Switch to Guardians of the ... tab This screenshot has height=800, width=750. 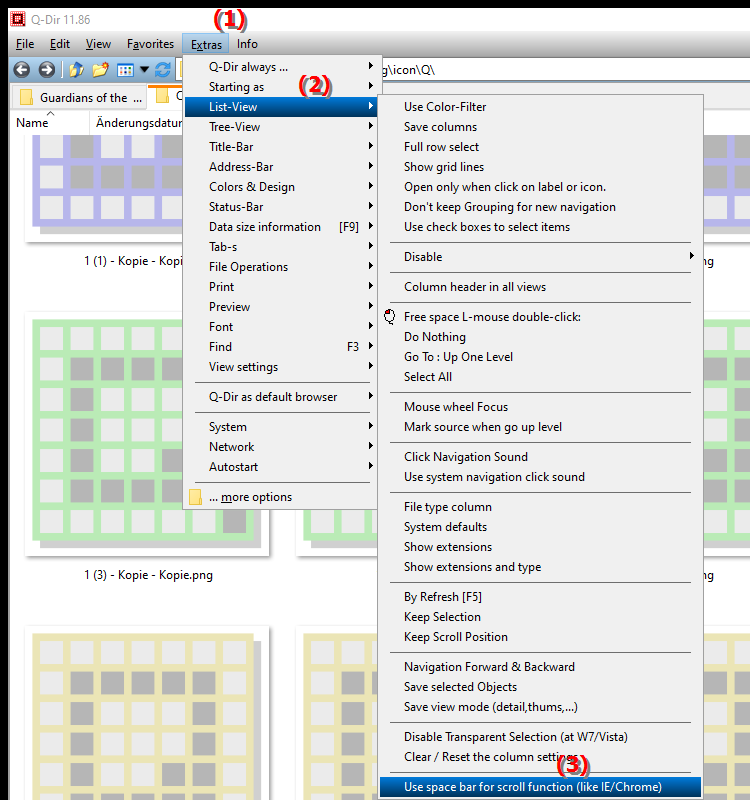click(x=80, y=97)
